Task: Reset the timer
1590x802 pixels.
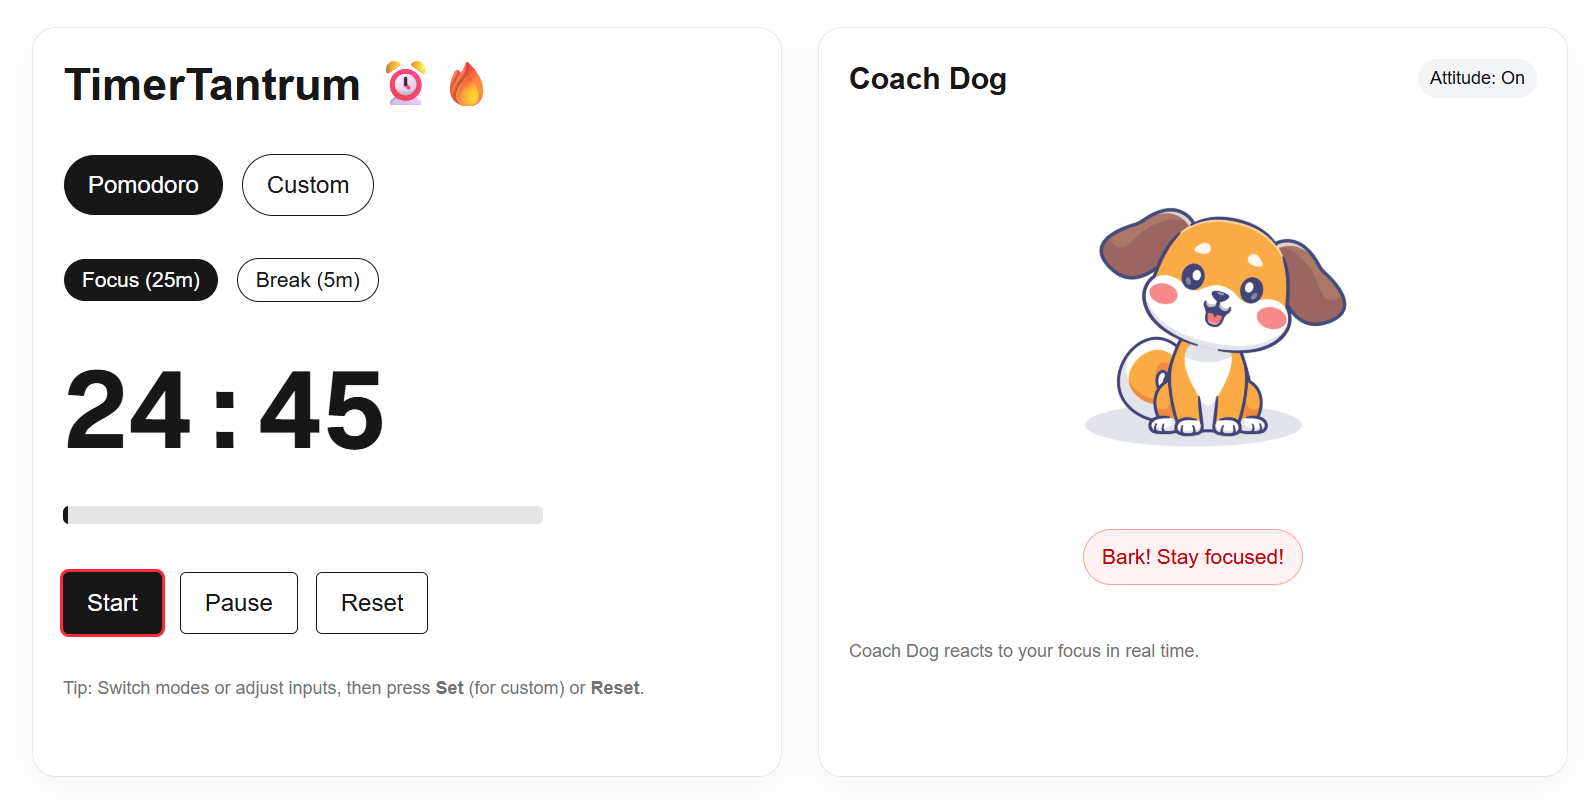Action: [x=372, y=603]
